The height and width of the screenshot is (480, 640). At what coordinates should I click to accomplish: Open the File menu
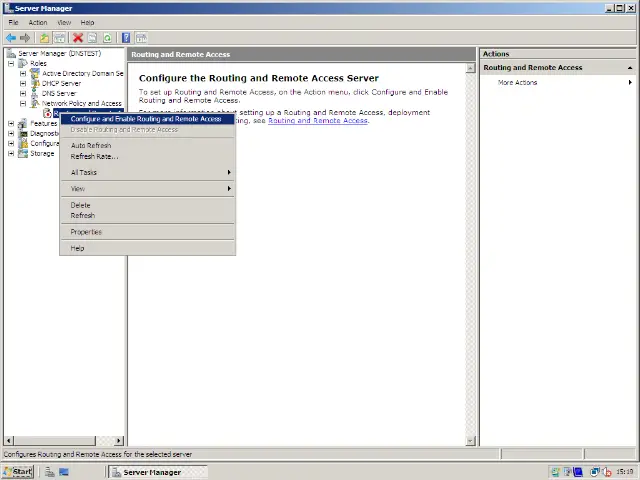point(13,22)
